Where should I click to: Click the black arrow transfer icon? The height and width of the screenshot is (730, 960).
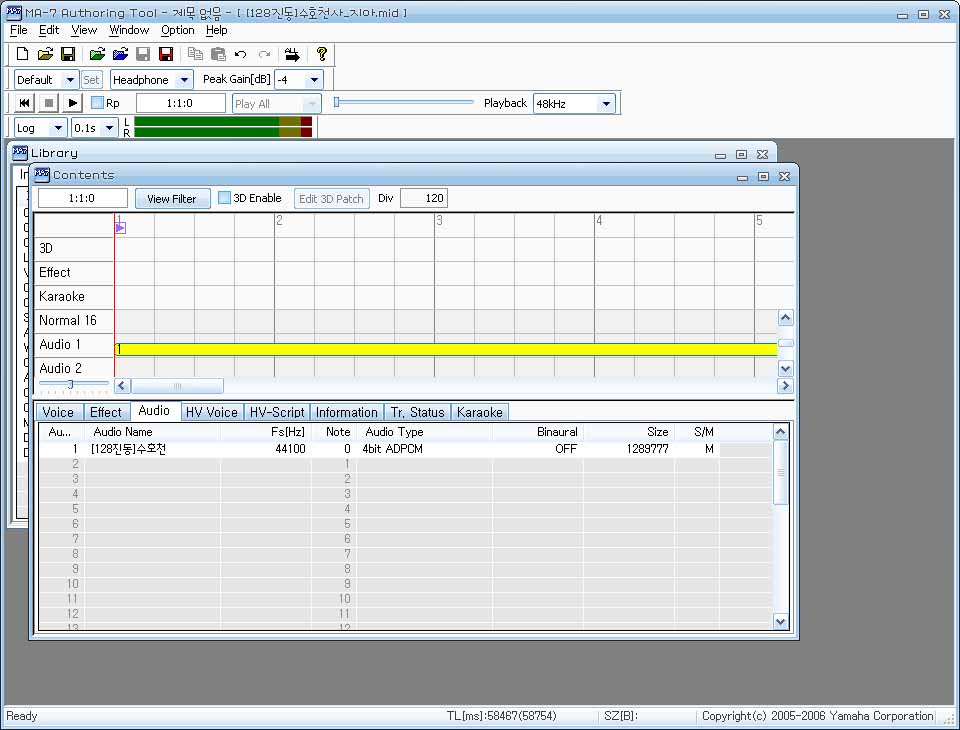[292, 55]
